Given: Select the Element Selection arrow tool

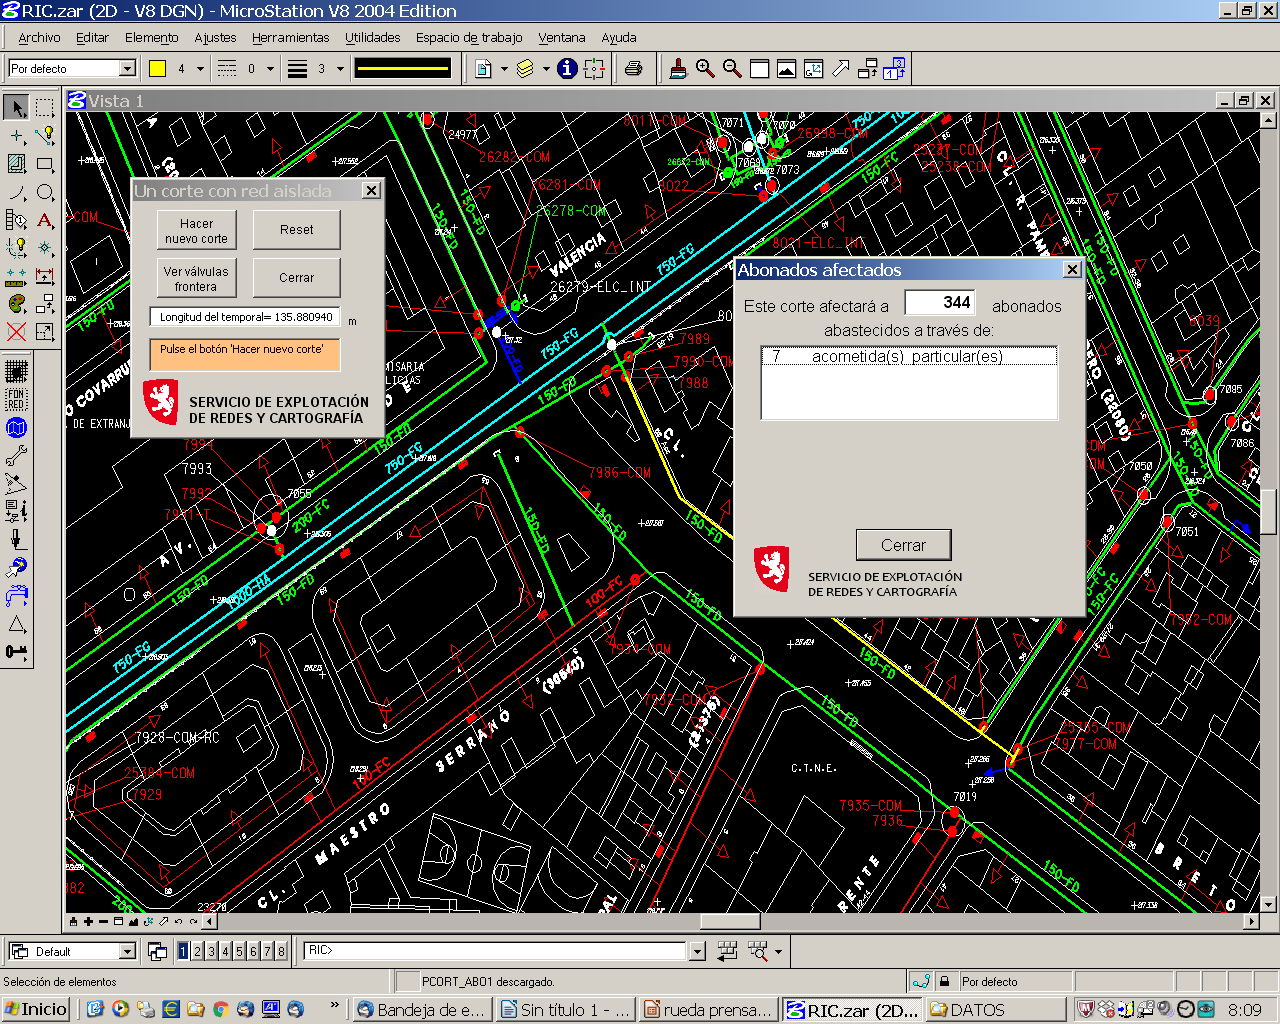Looking at the screenshot, I should [16, 107].
